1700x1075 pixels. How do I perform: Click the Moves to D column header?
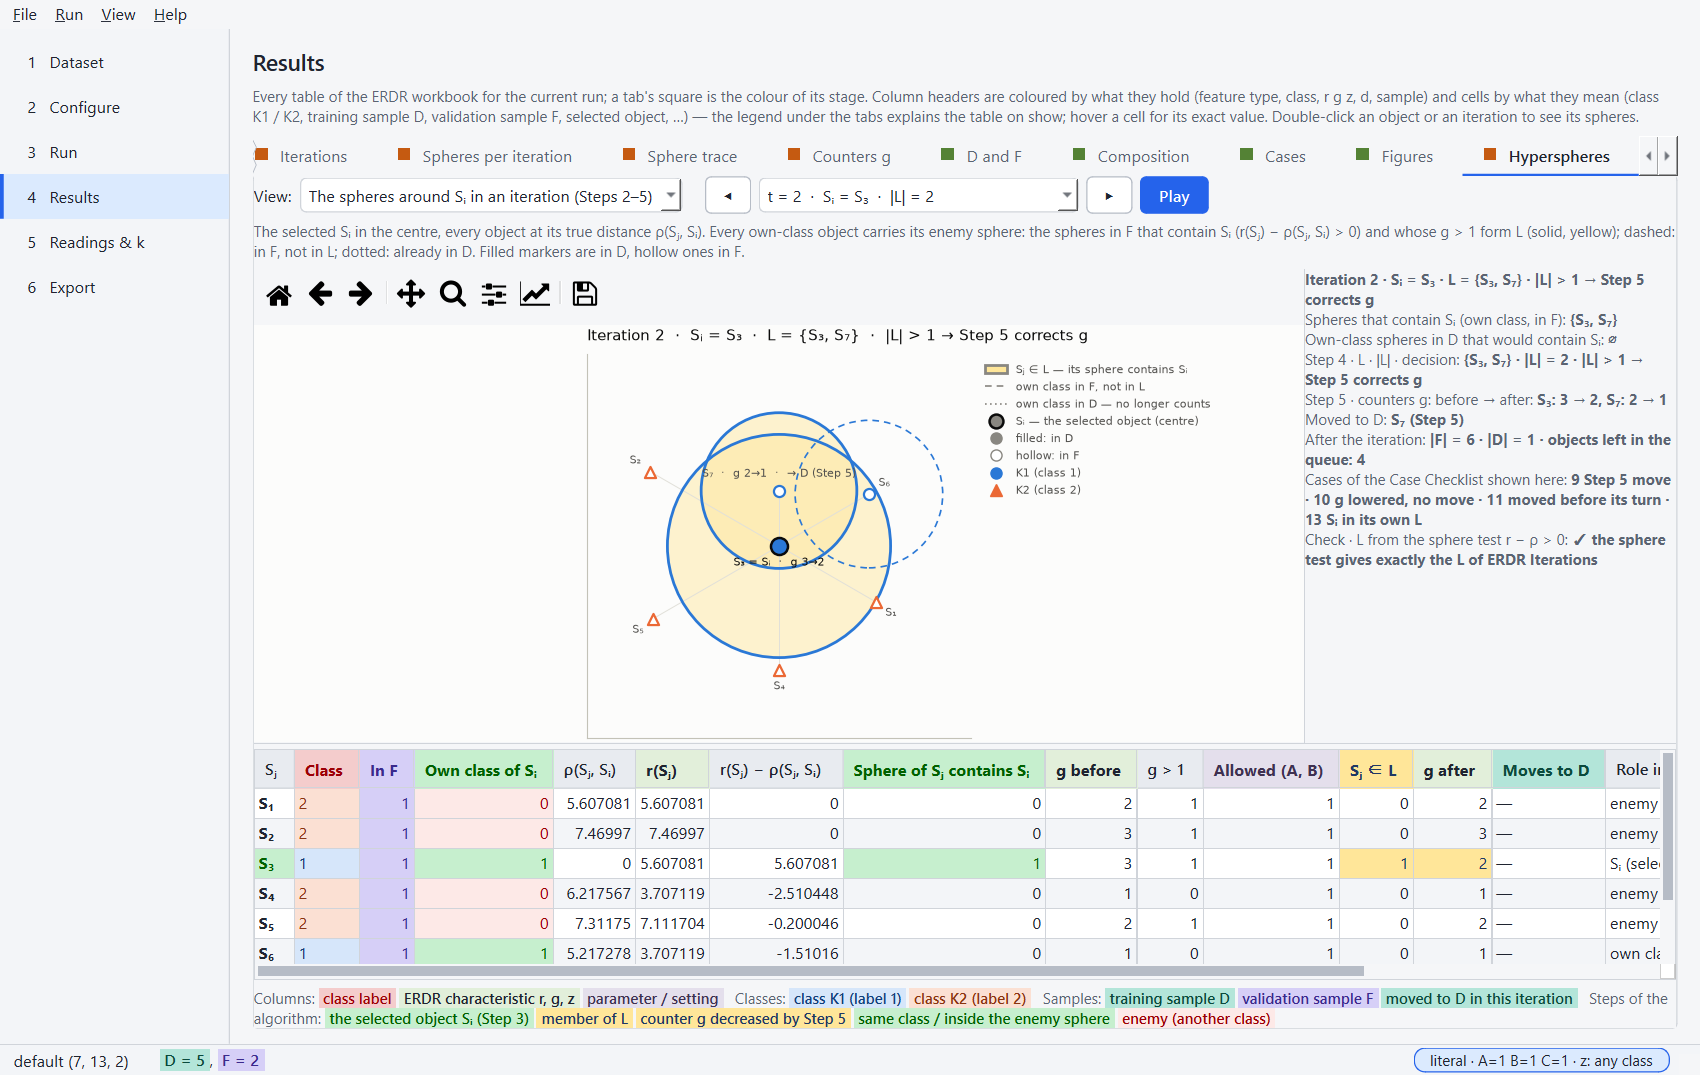pos(1547,770)
